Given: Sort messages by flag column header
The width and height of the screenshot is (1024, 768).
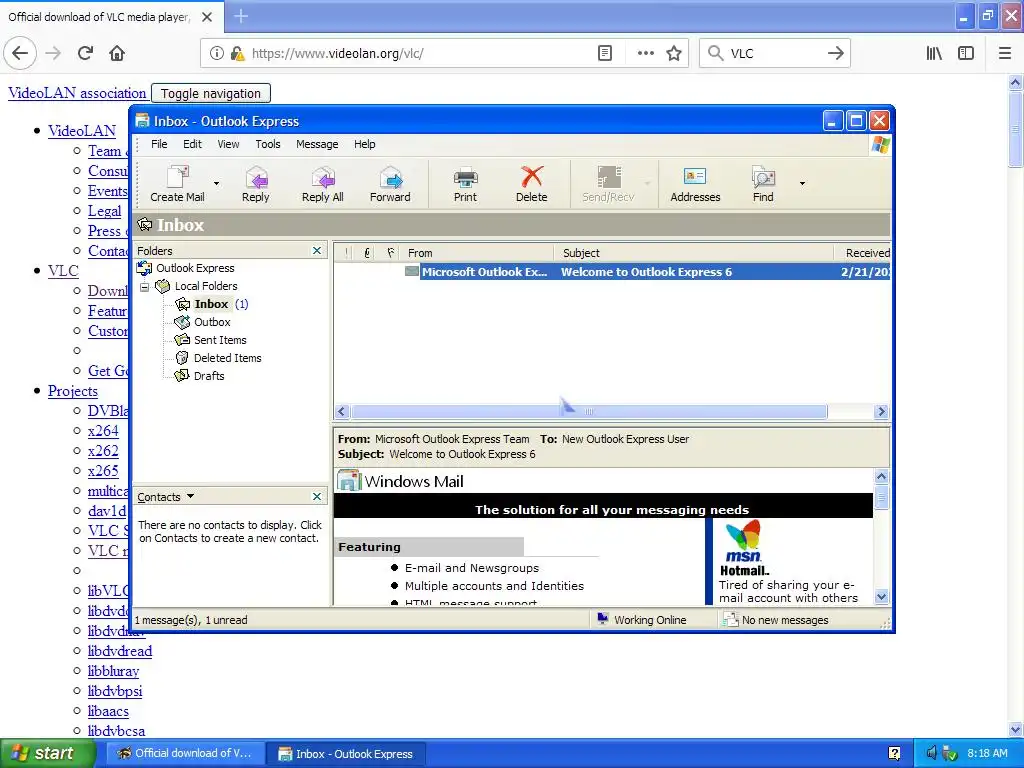Looking at the screenshot, I should pyautogui.click(x=391, y=253).
